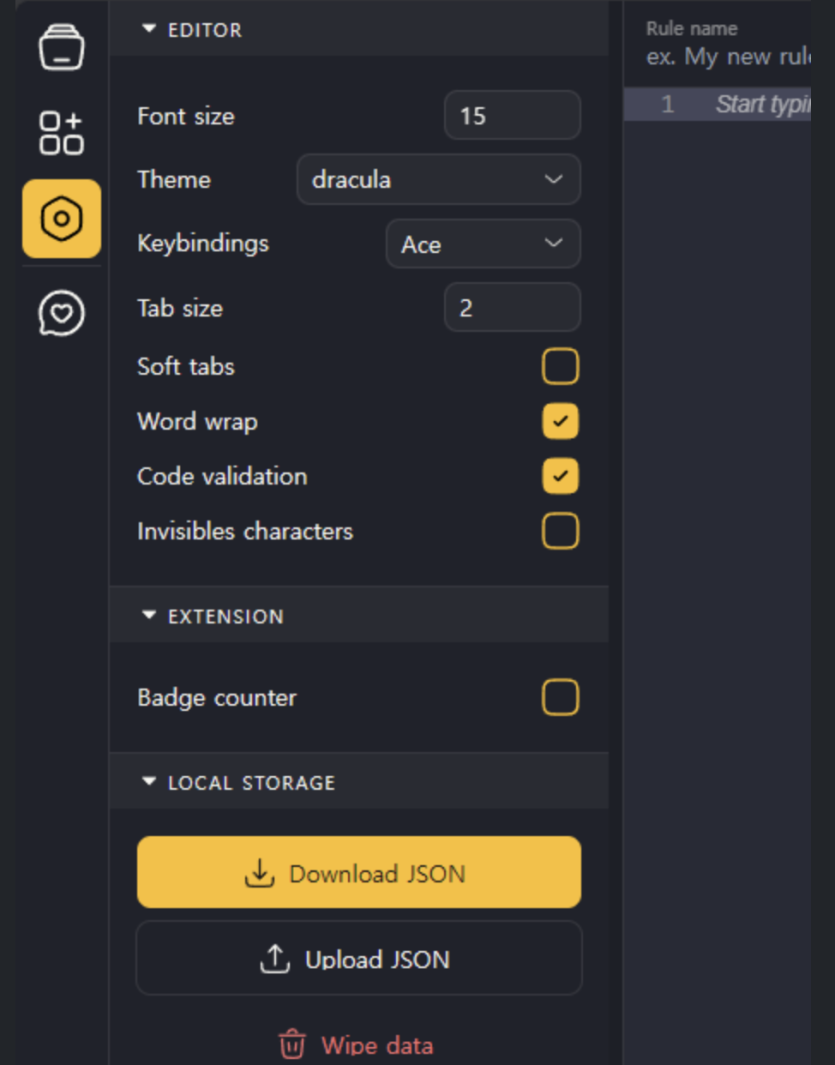Click the add new rule grid icon

[61, 132]
